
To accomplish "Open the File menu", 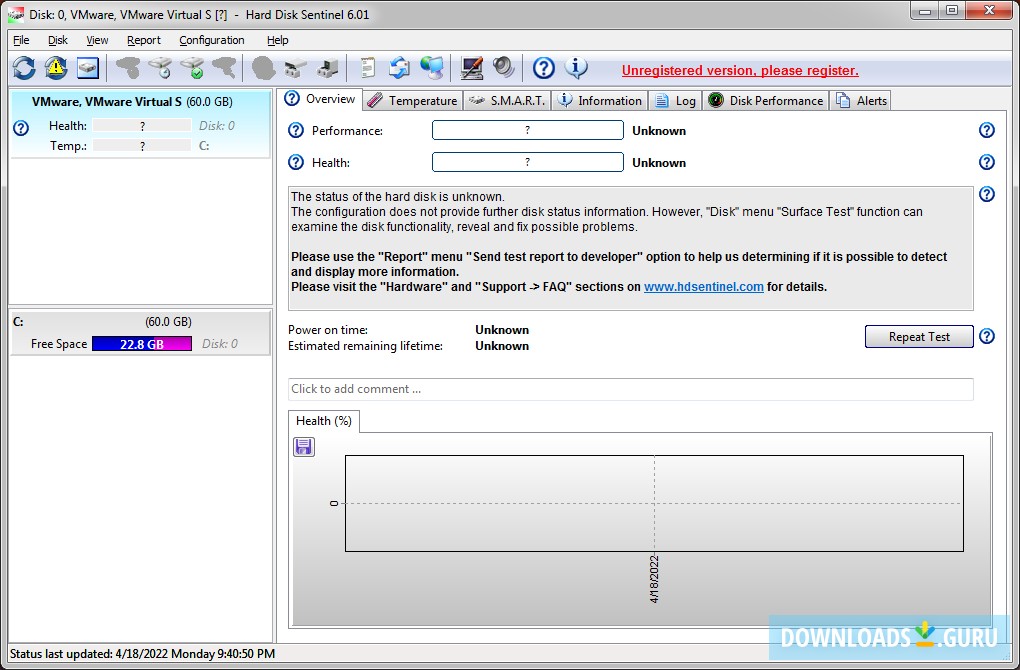I will (x=21, y=40).
